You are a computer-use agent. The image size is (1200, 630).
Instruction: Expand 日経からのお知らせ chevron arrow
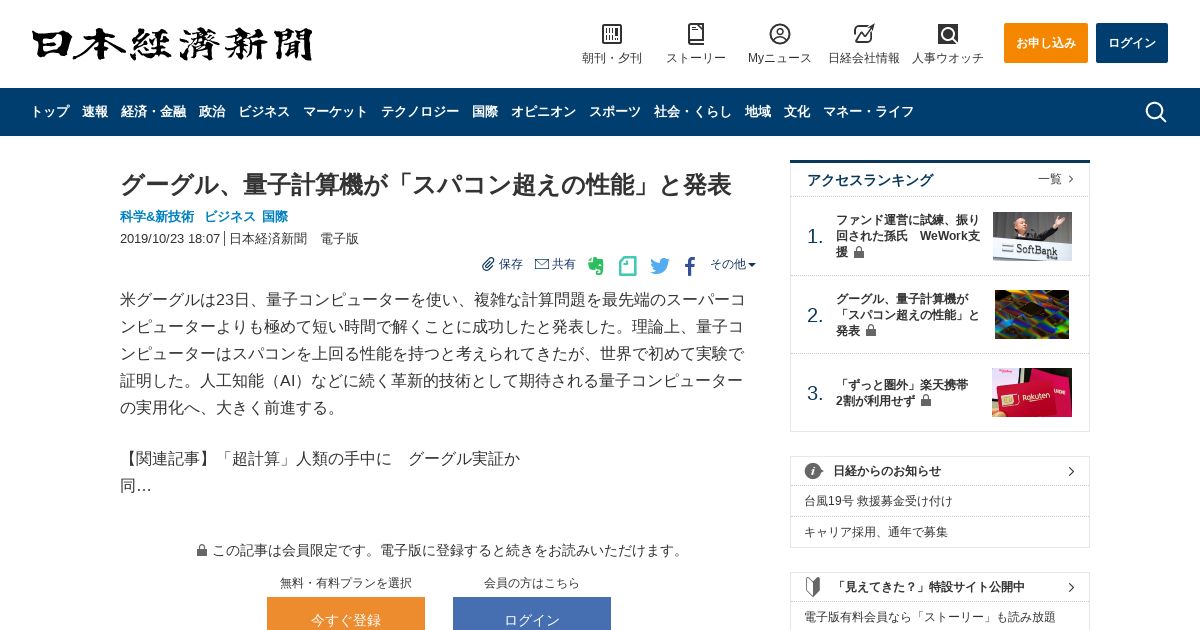click(1071, 471)
